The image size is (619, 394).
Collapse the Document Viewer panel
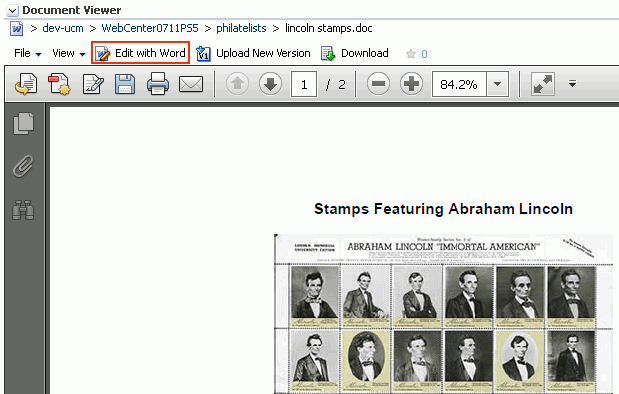click(12, 10)
